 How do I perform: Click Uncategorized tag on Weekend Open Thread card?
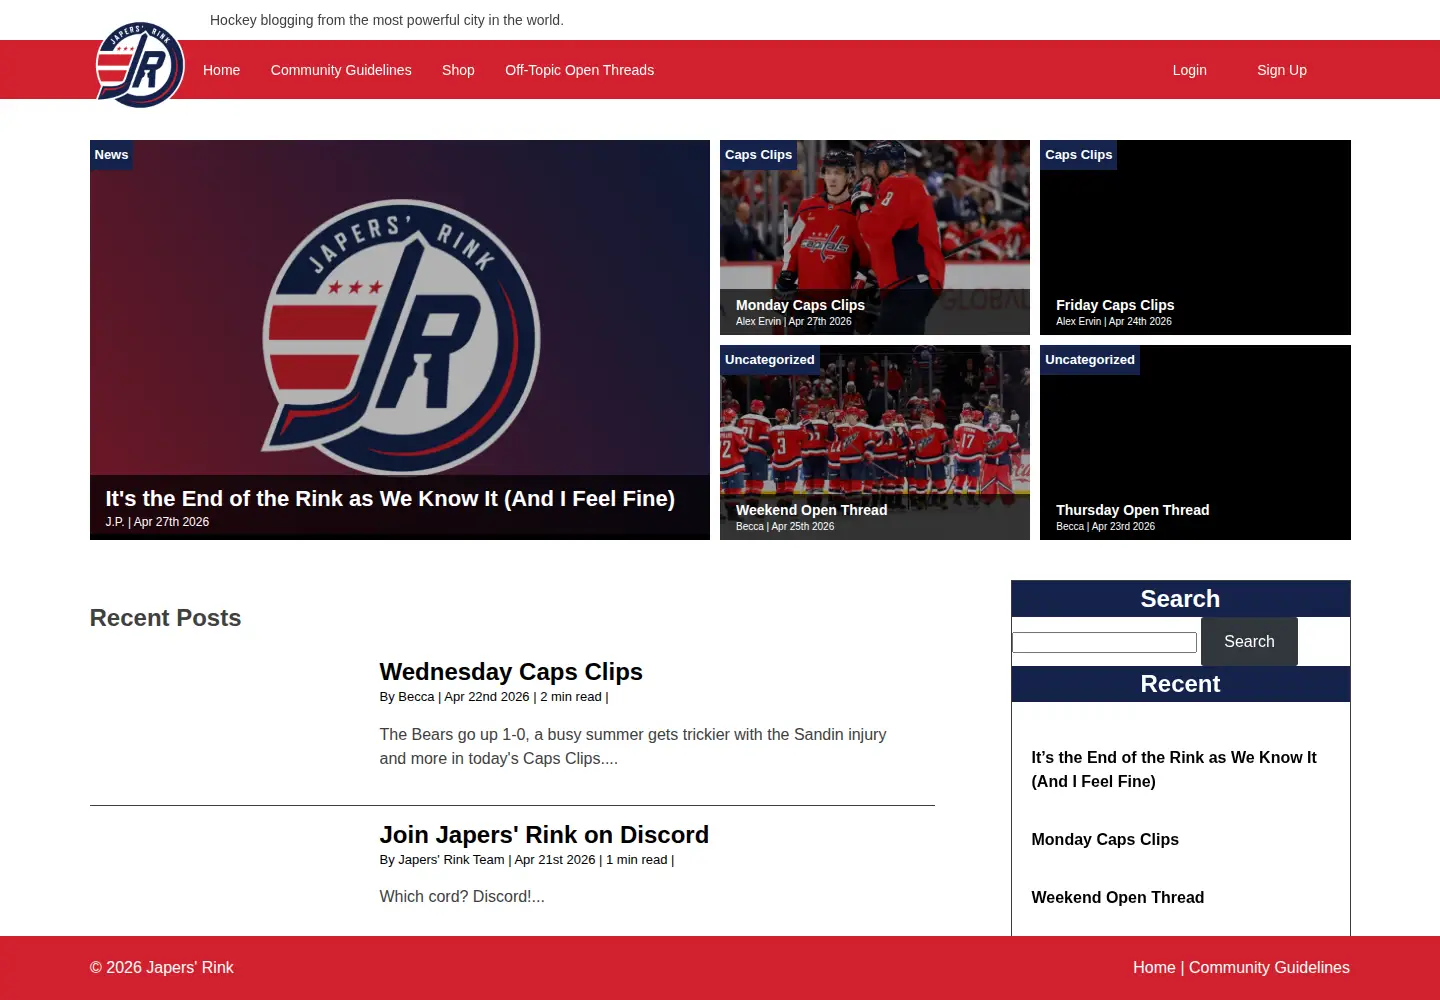click(769, 360)
